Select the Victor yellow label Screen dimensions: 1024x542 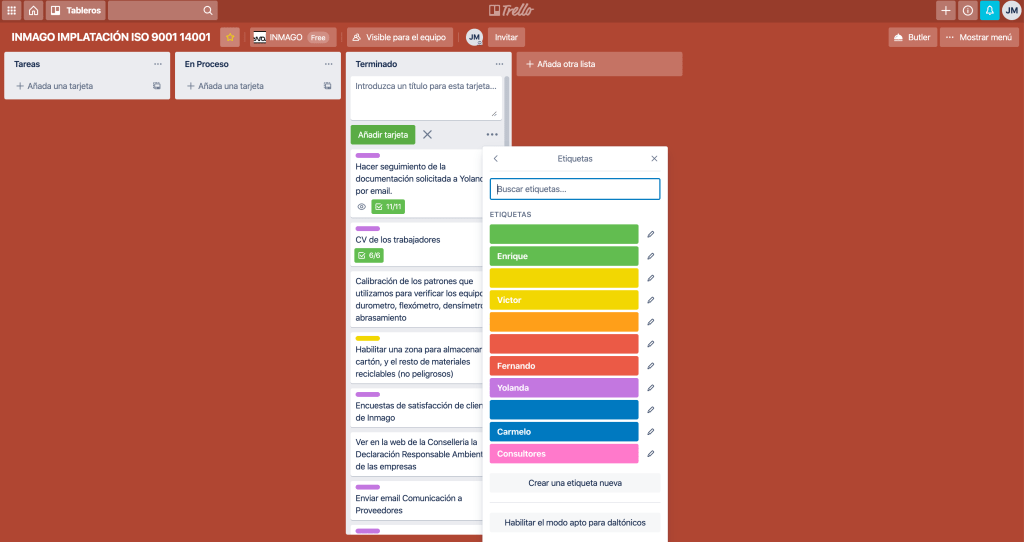coord(564,300)
